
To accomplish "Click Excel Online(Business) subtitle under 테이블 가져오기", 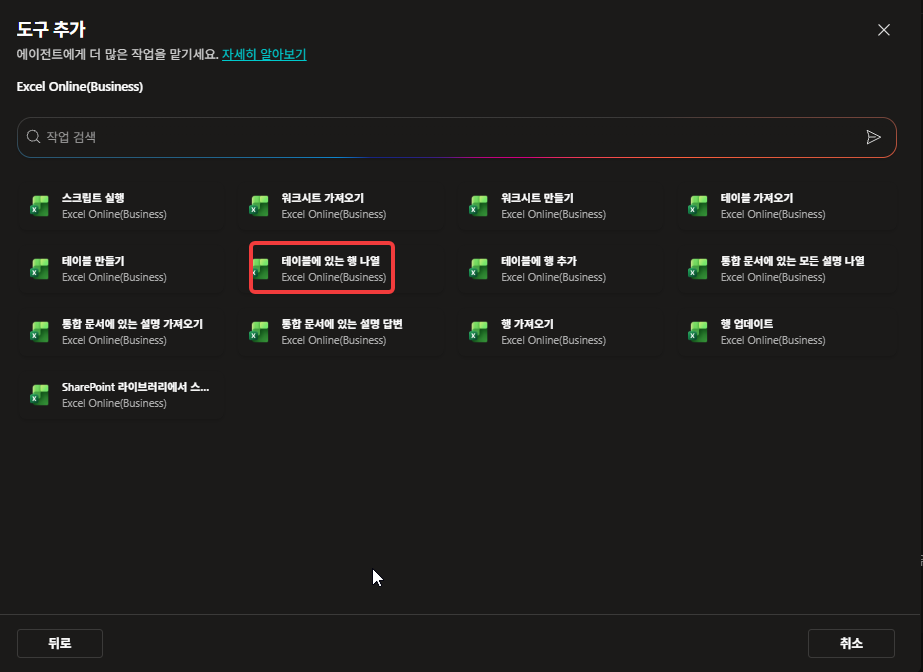I will (773, 214).
